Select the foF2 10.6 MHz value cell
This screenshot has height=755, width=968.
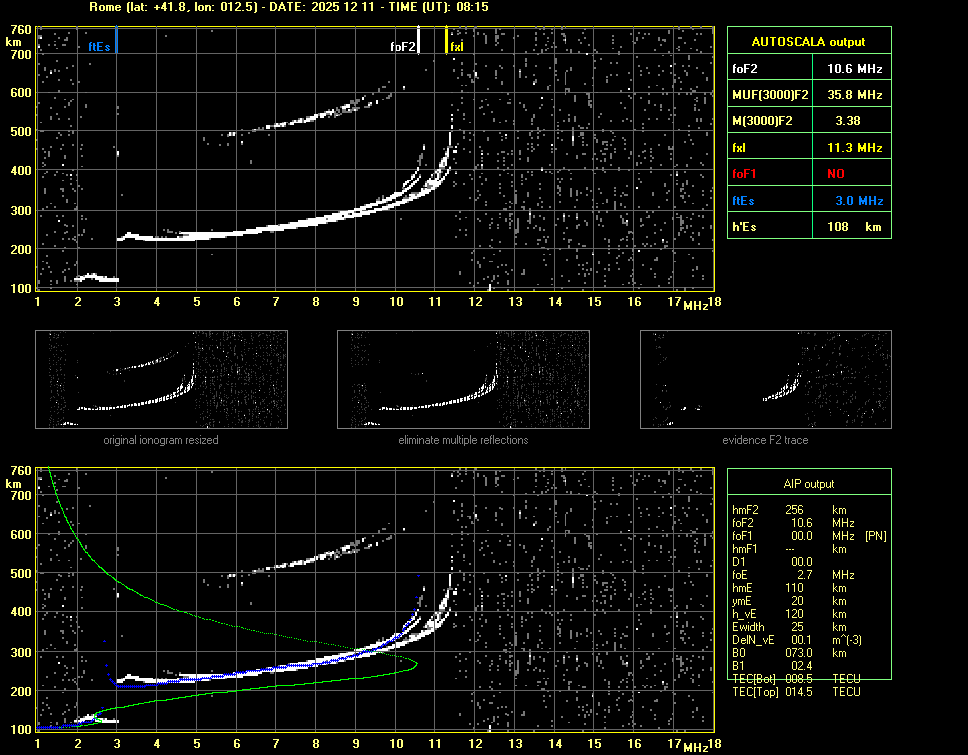[x=854, y=68]
